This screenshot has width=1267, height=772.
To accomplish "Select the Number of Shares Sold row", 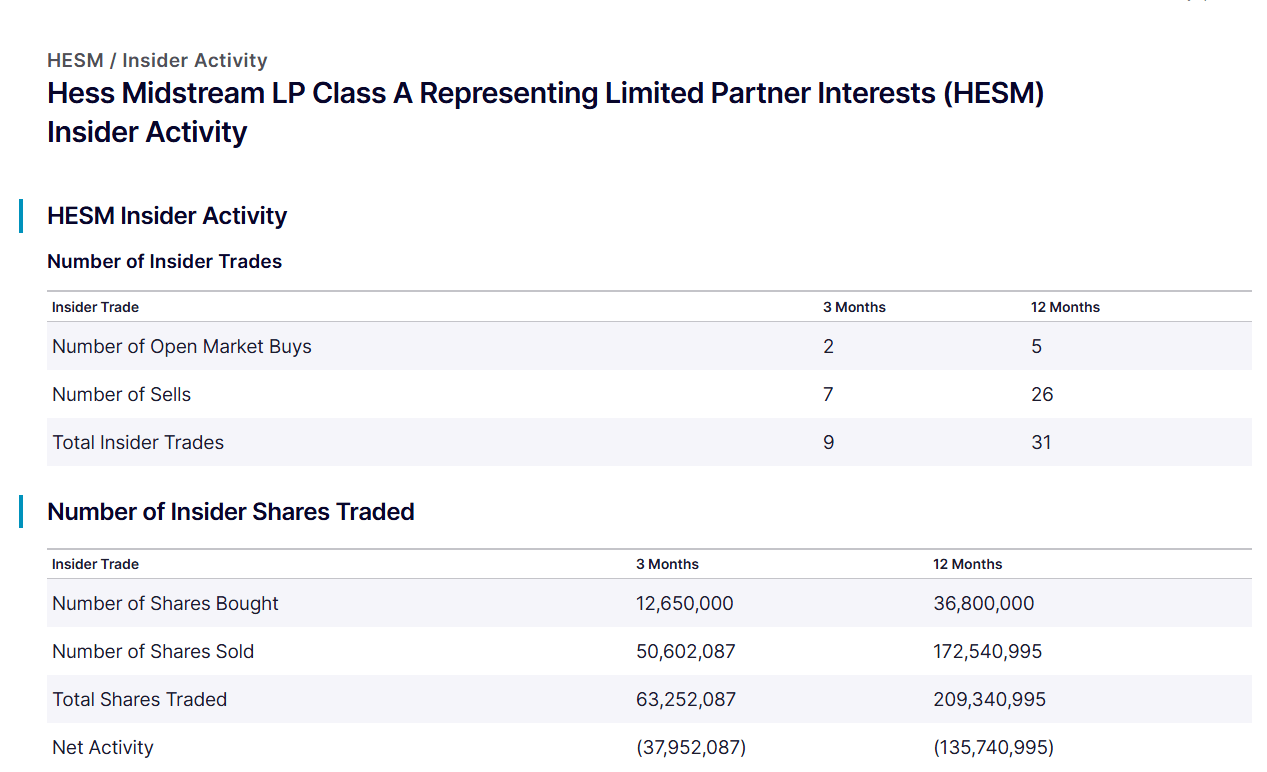I will (x=153, y=651).
